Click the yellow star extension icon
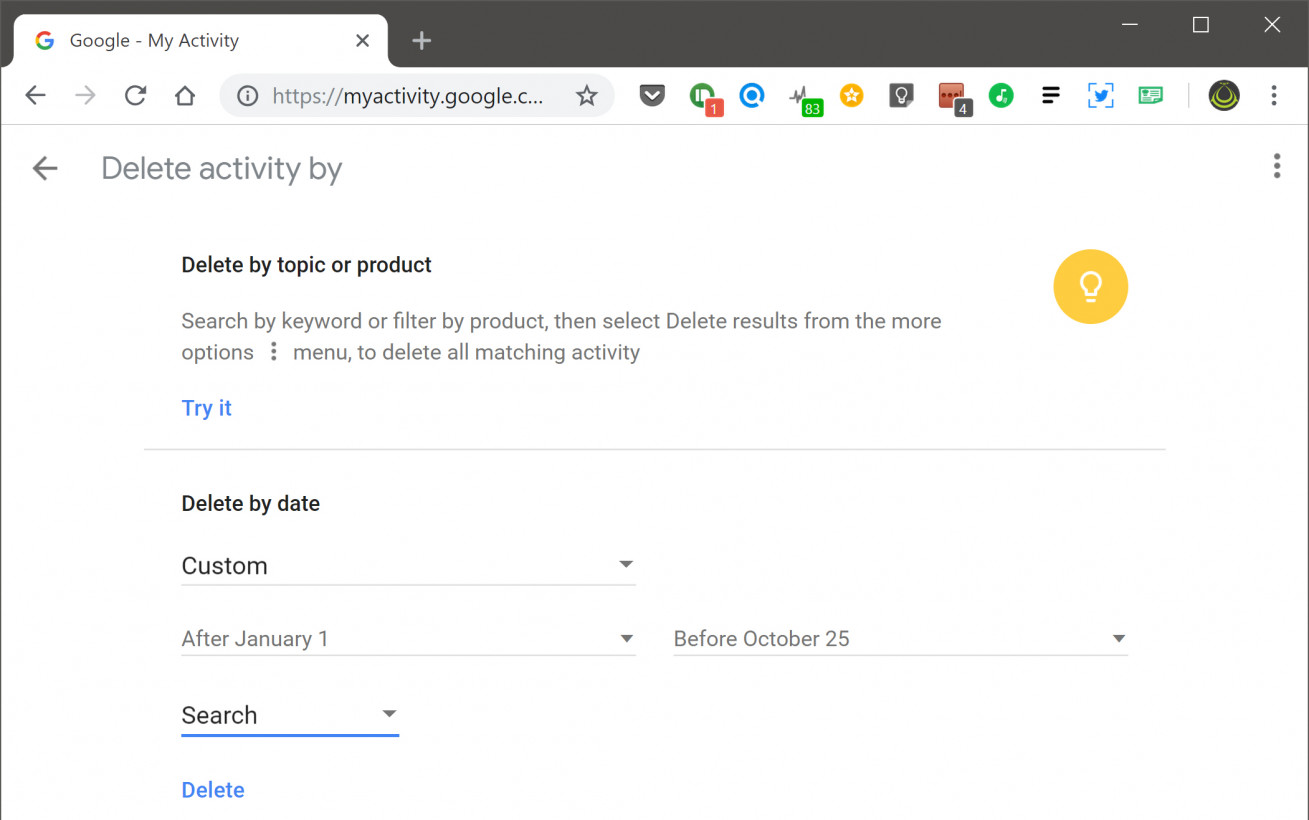The height and width of the screenshot is (820, 1309). point(851,95)
